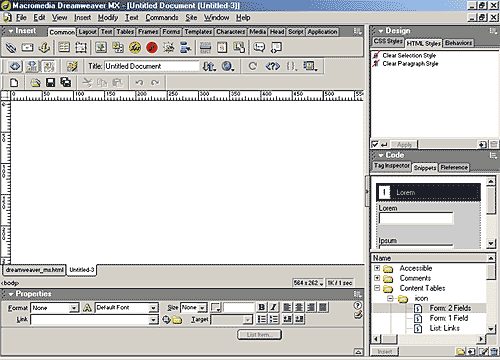The height and width of the screenshot is (360, 500).
Task: Insert a Named Anchor
Action: pyautogui.click(x=44, y=48)
